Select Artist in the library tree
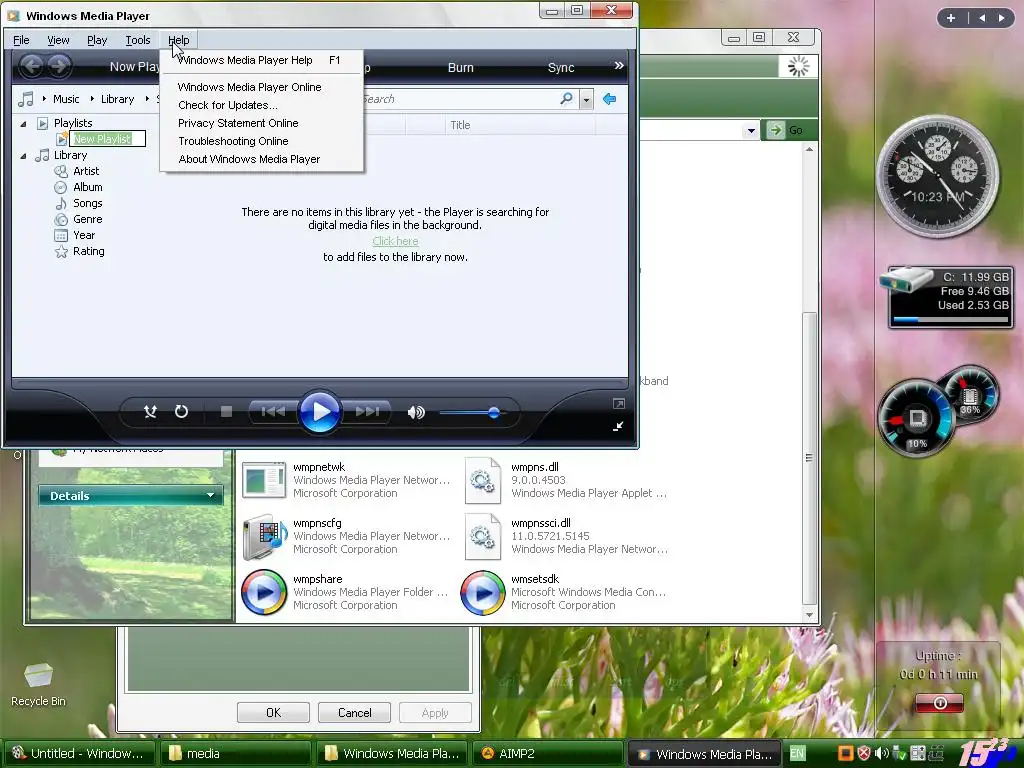This screenshot has height=768, width=1024. (x=86, y=171)
